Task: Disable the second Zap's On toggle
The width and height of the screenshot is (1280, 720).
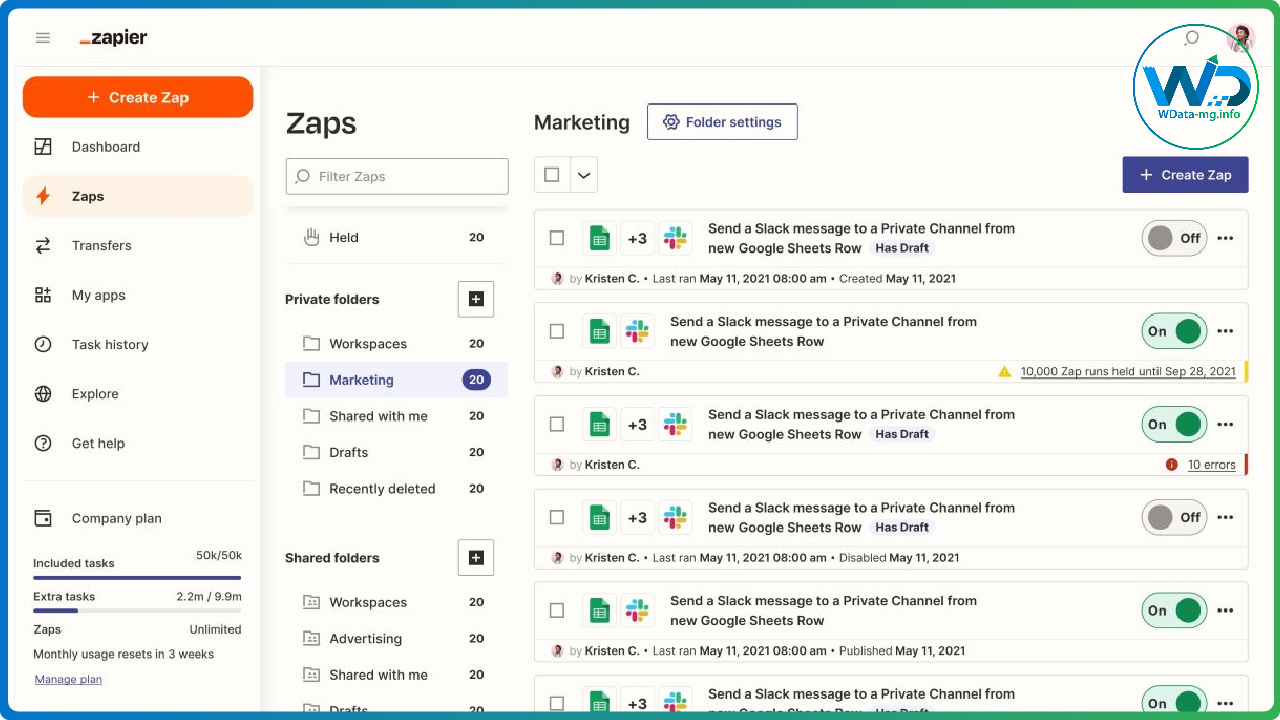Action: [1174, 331]
